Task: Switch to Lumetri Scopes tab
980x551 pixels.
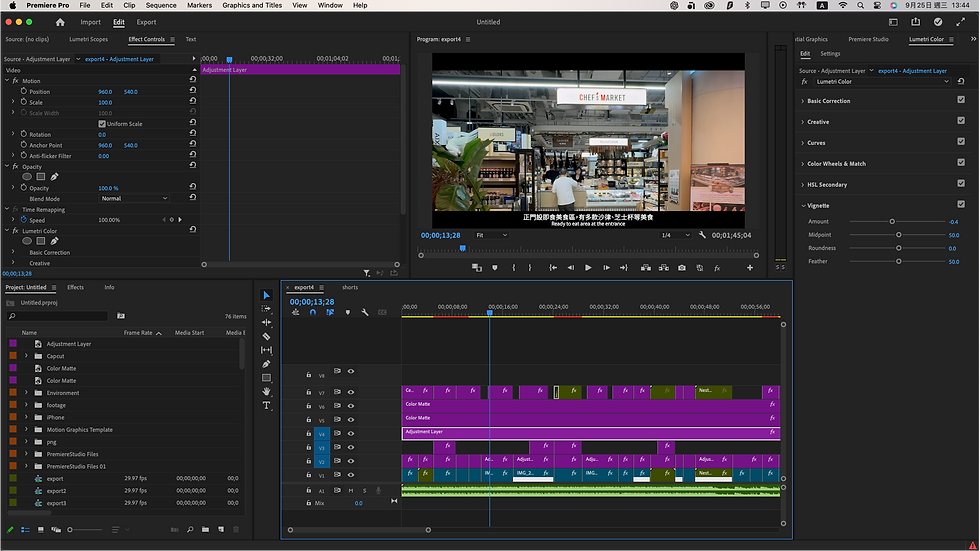Action: pos(88,39)
